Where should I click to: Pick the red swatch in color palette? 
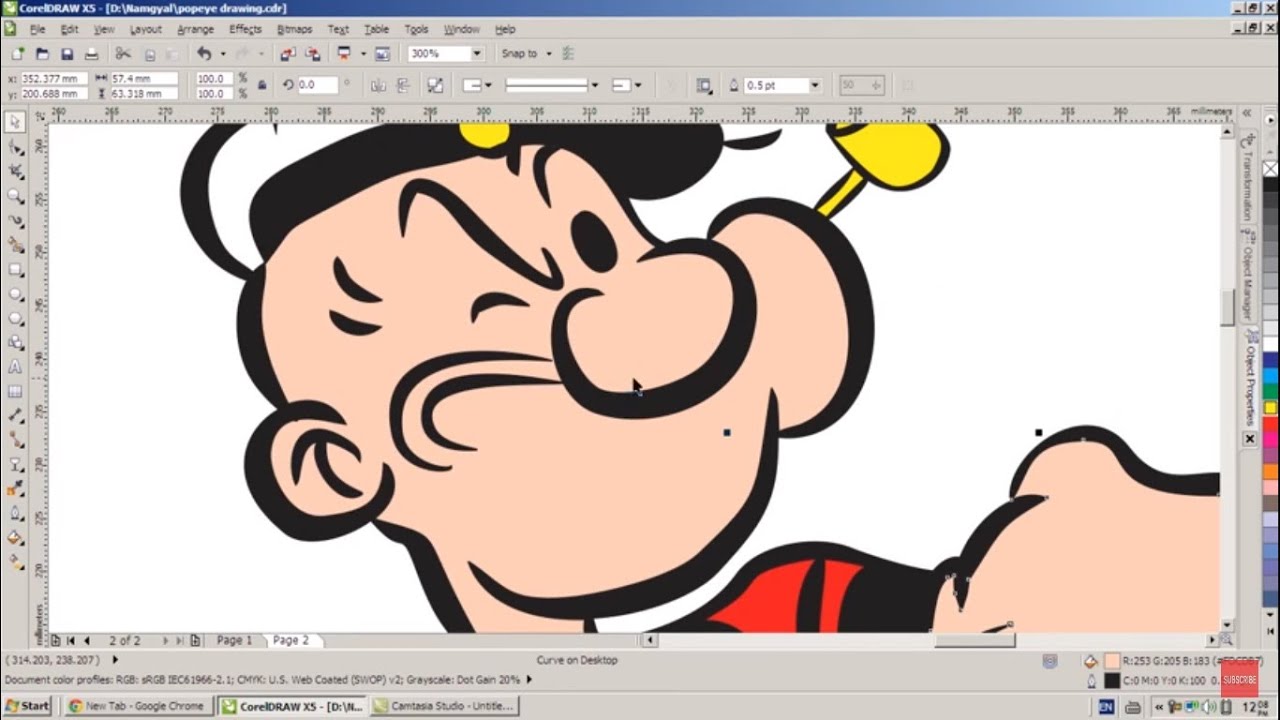pyautogui.click(x=1270, y=422)
